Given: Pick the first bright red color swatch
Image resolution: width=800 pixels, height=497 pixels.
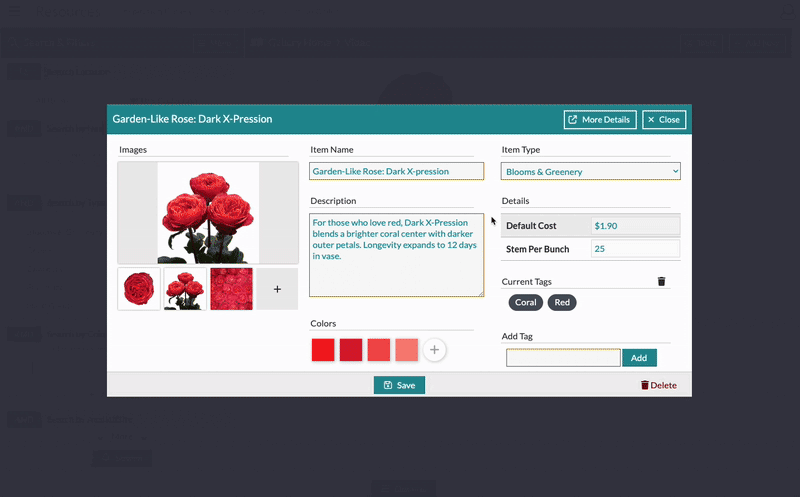Looking at the screenshot, I should (x=323, y=350).
